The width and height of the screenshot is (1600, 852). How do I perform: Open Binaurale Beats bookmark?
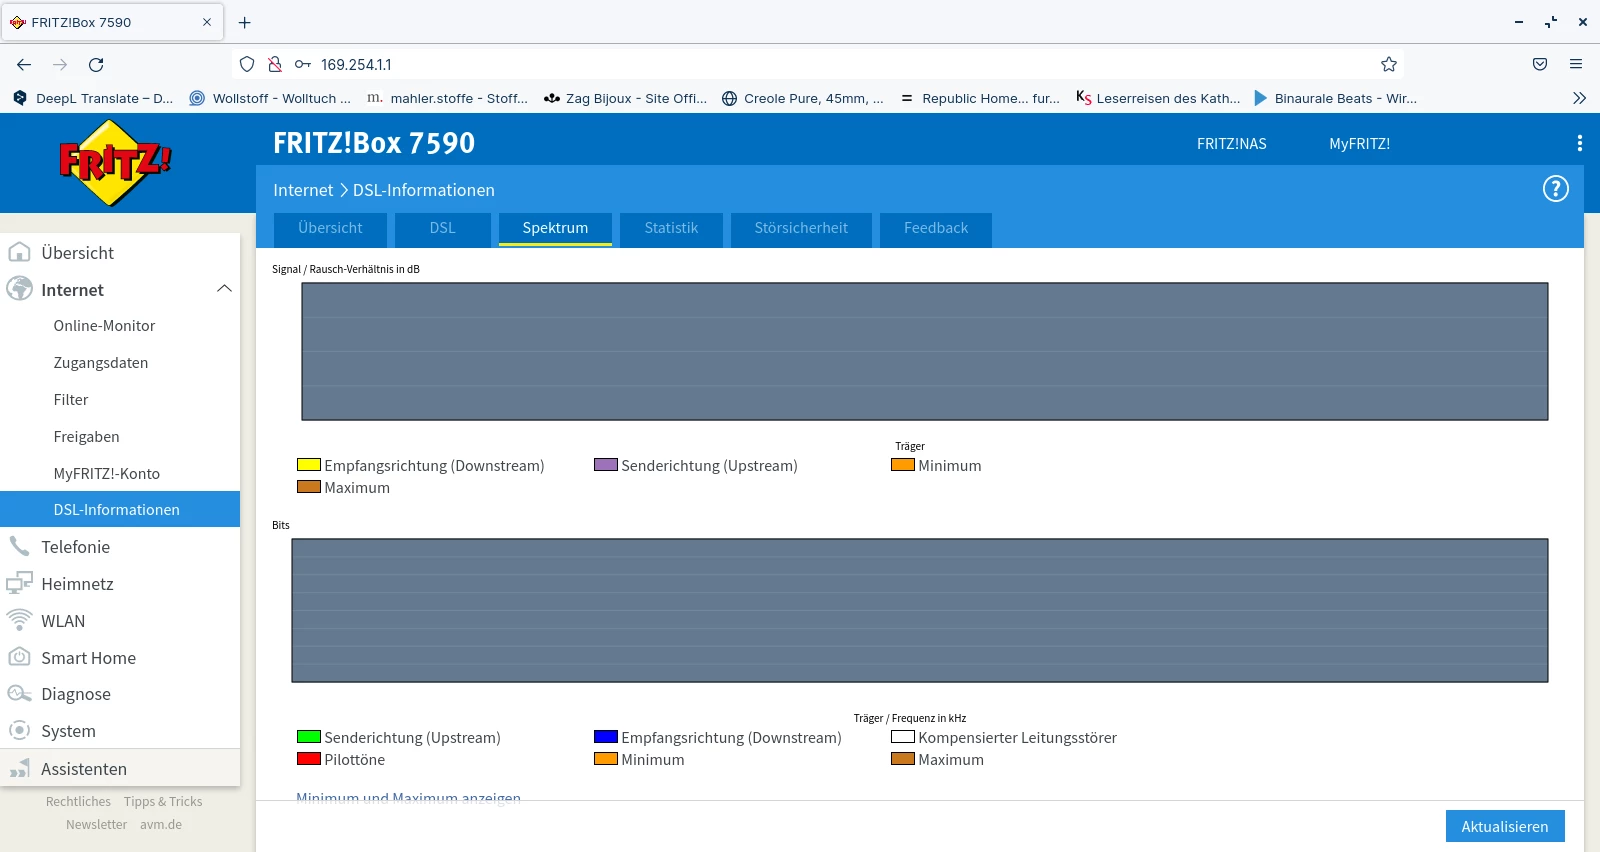1335,98
